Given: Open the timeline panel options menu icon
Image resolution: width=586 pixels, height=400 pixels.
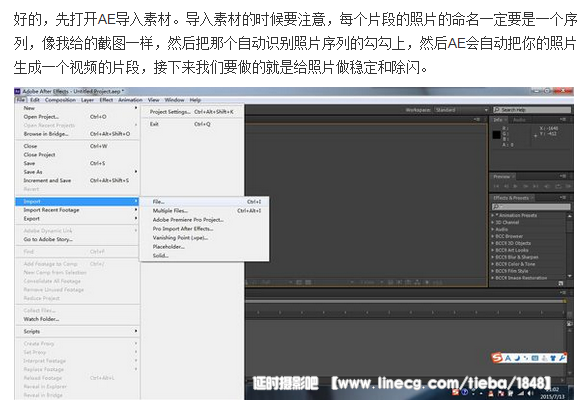Looking at the screenshot, I should coord(562,292).
